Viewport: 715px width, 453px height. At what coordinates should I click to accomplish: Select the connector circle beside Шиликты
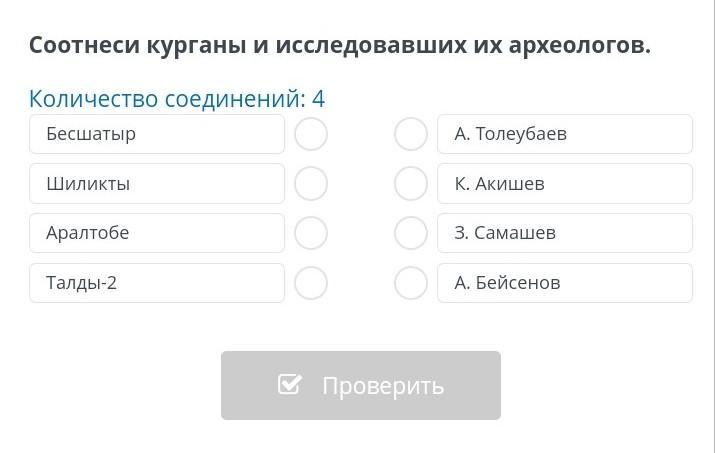click(311, 183)
